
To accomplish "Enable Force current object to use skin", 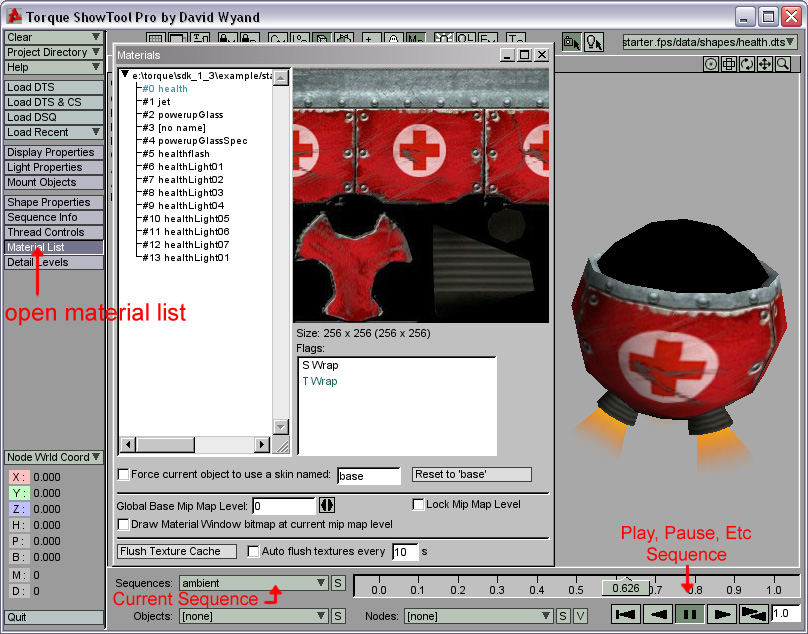I will (x=124, y=474).
